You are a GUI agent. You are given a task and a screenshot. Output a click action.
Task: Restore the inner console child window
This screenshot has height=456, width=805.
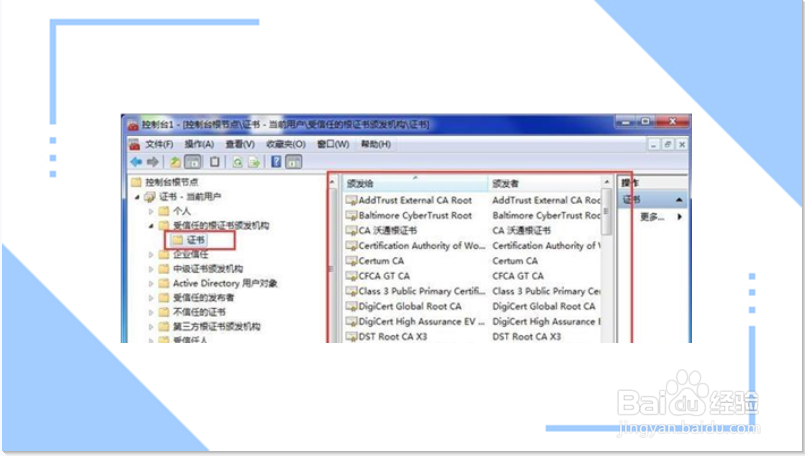[x=667, y=145]
